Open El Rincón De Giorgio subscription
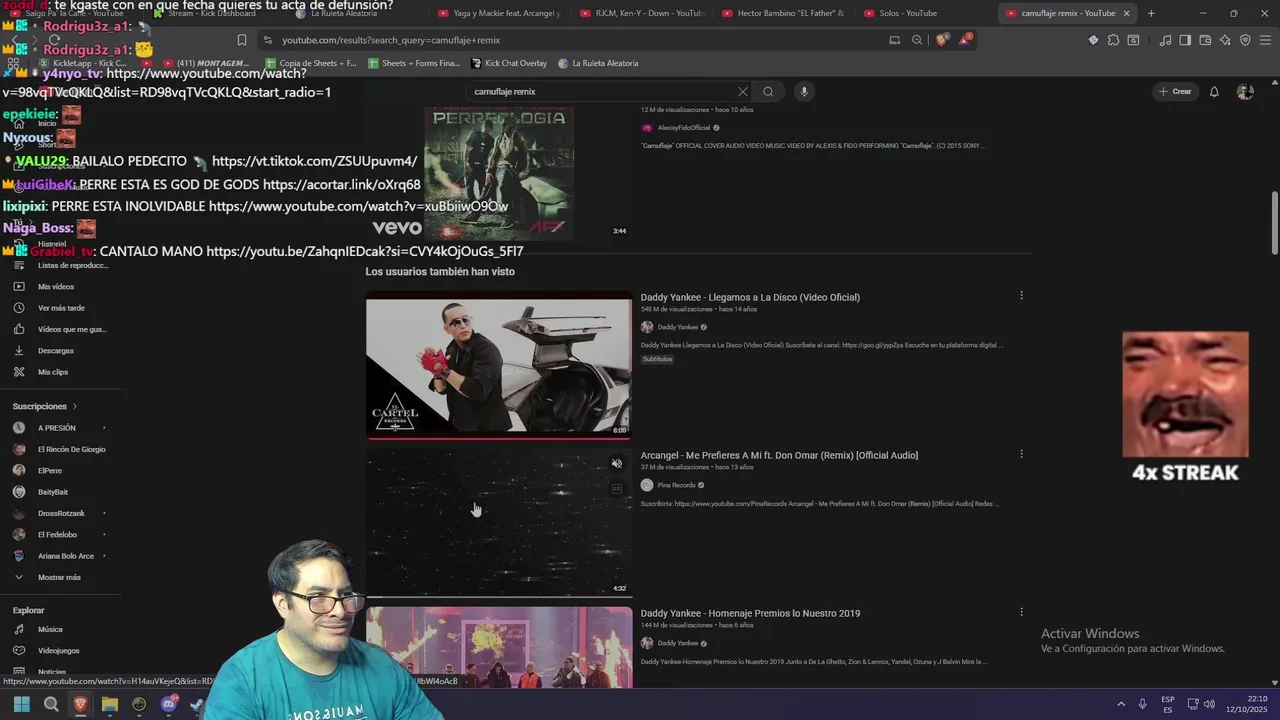Image resolution: width=1280 pixels, height=720 pixels. coord(71,449)
